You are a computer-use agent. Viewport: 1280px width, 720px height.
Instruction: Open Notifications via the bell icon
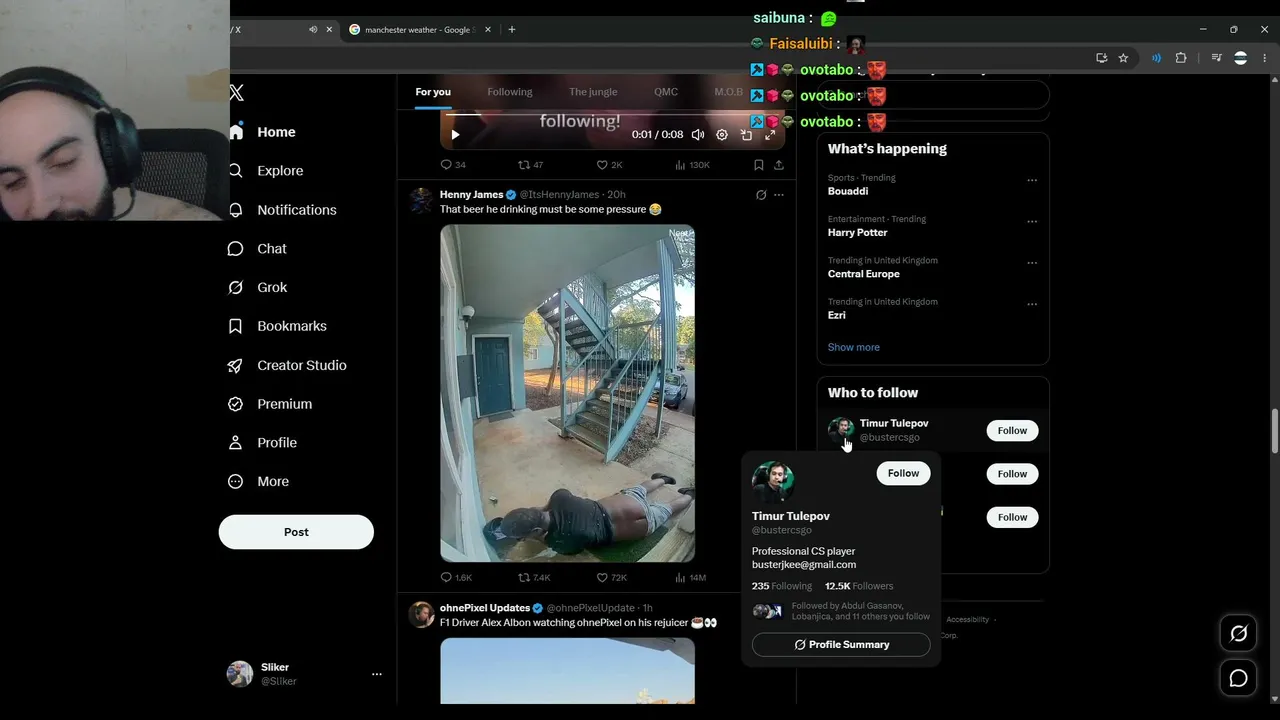(236, 210)
